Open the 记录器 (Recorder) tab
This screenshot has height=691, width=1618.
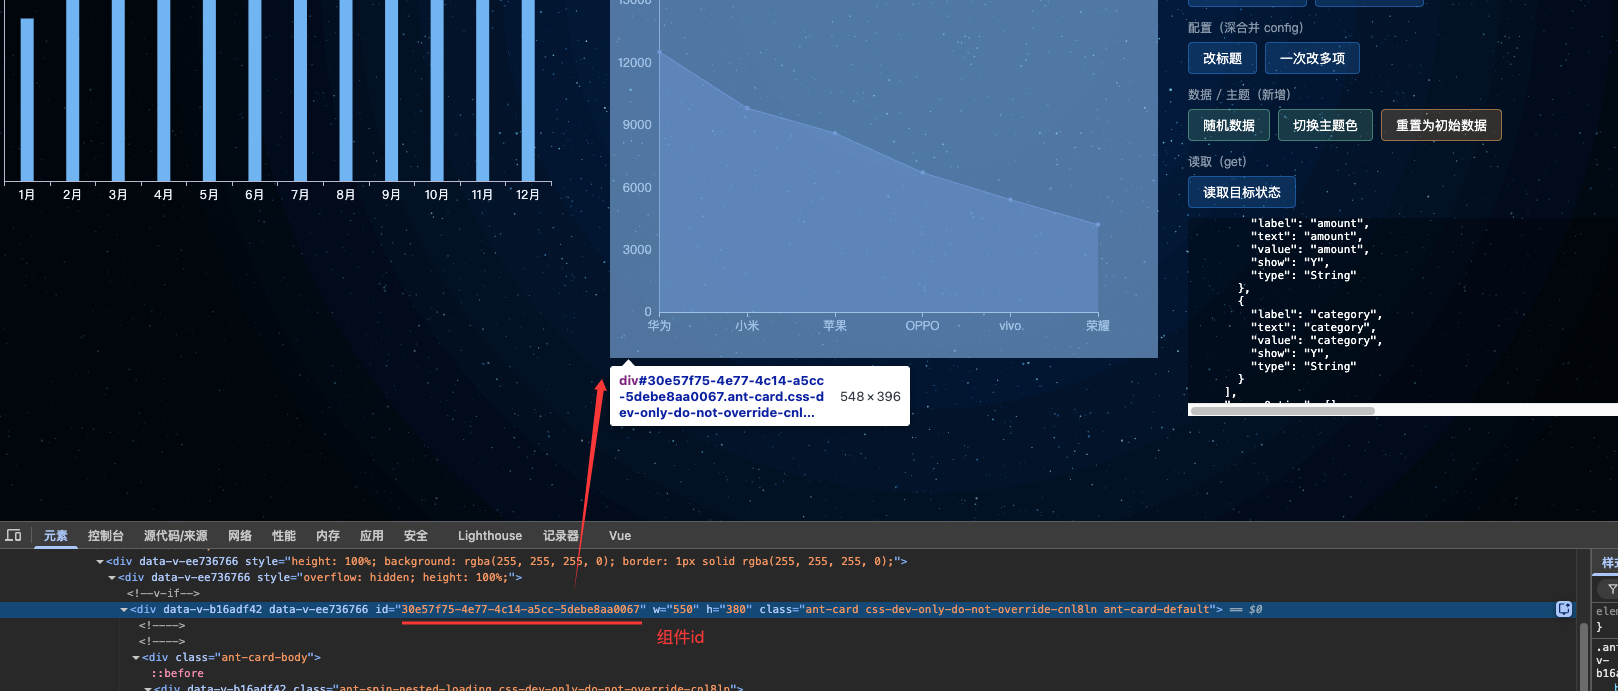tap(561, 535)
